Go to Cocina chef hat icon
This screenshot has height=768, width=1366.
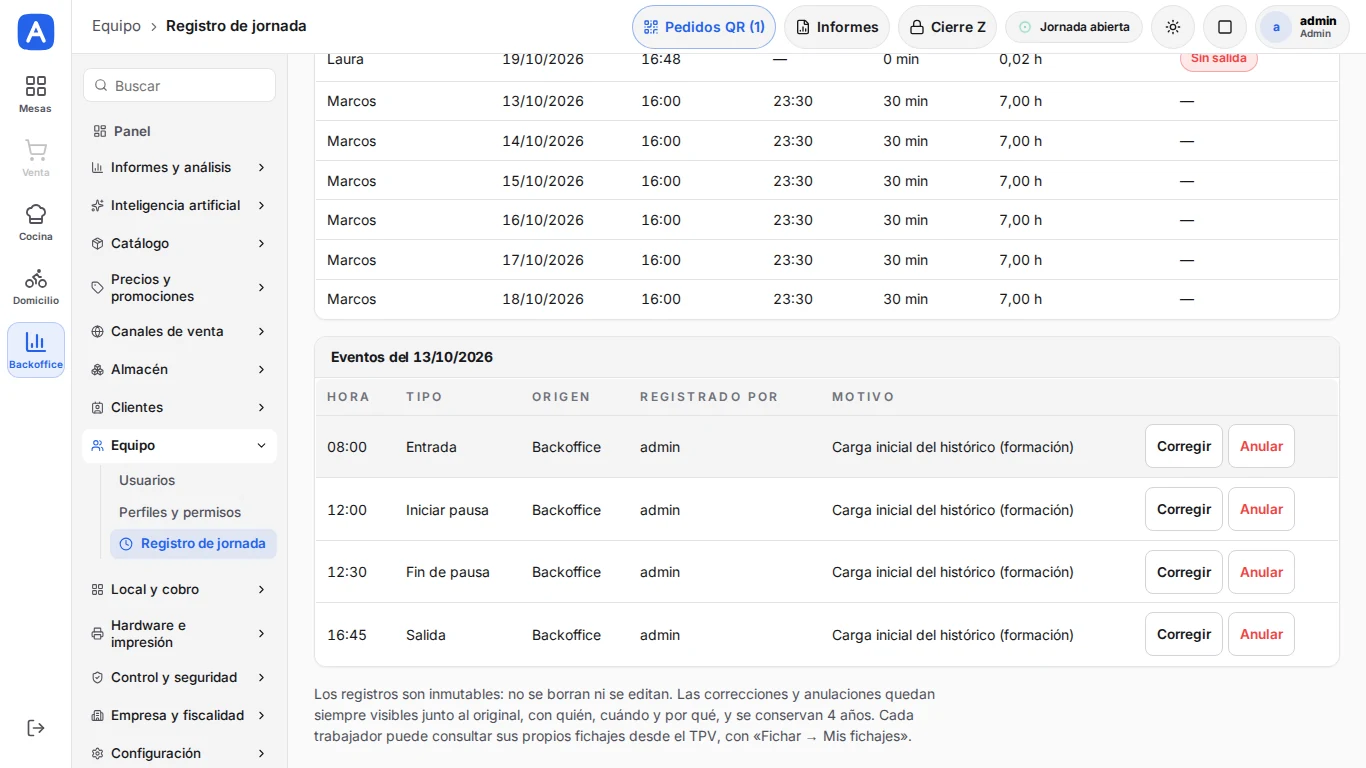click(35, 222)
